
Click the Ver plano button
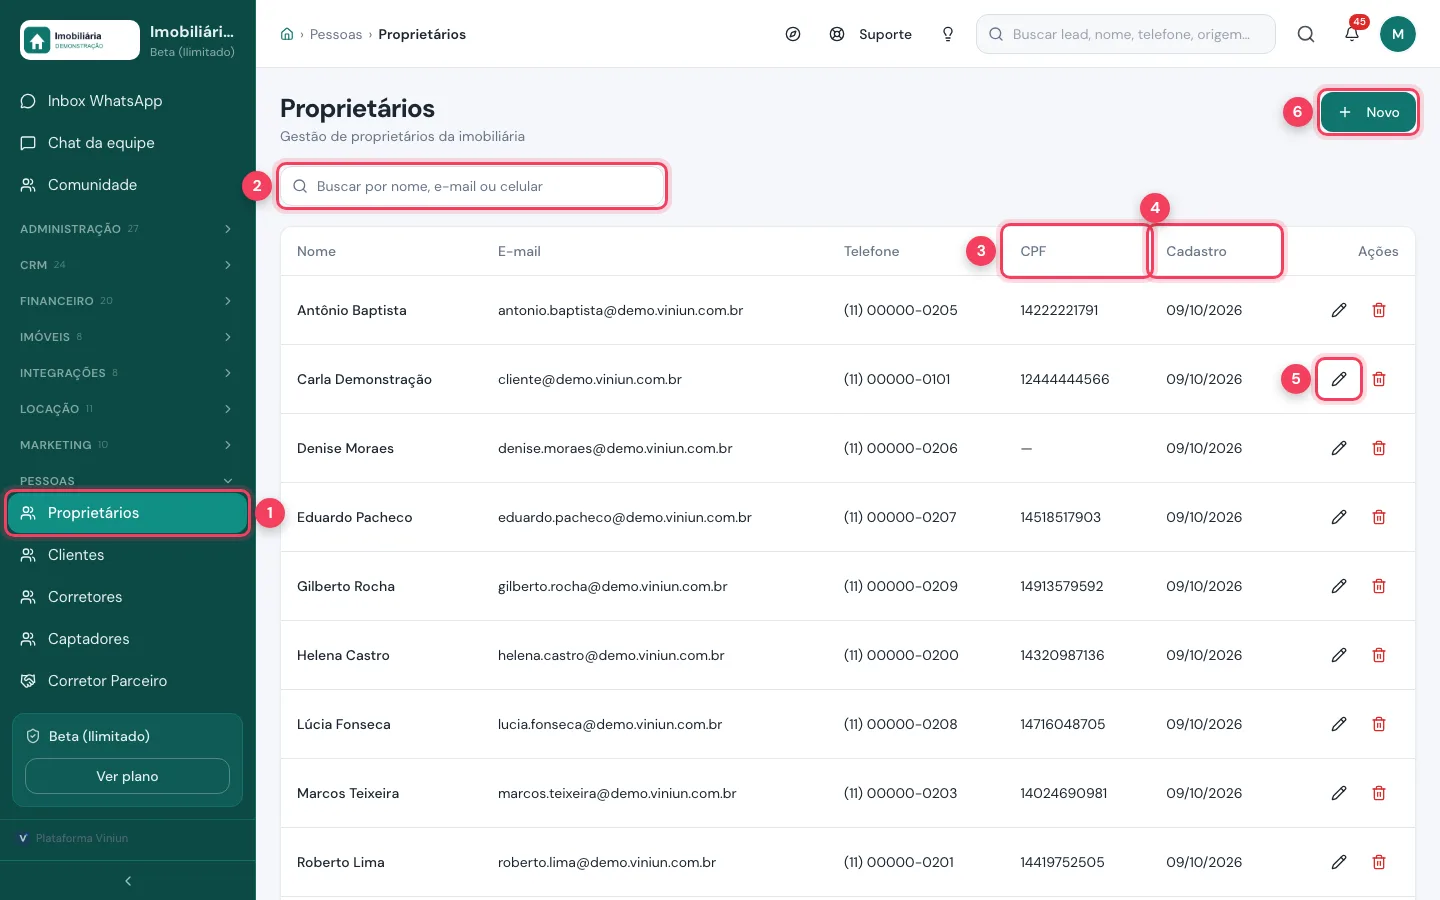pos(127,776)
